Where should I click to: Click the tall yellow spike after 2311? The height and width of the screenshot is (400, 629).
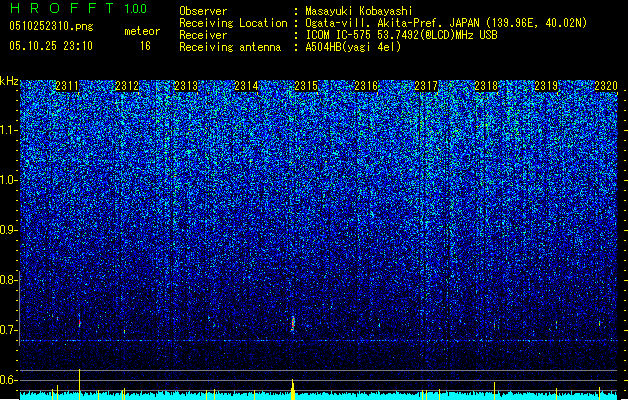click(x=79, y=384)
